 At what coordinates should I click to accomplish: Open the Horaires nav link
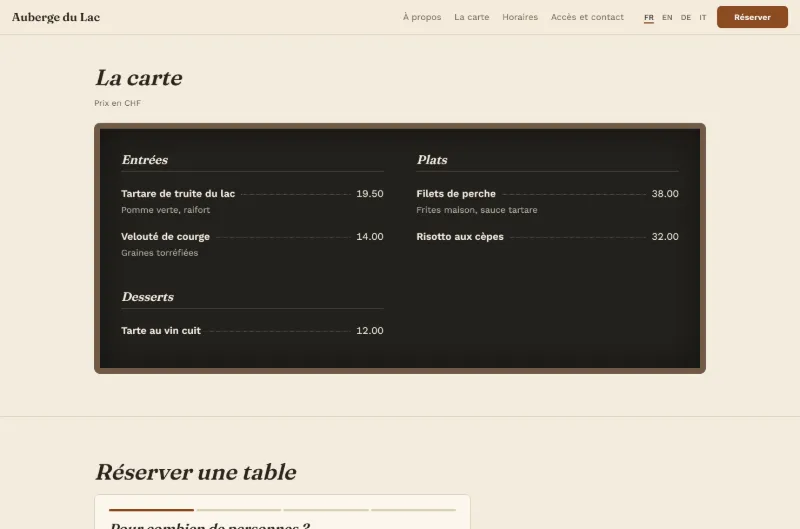520,17
